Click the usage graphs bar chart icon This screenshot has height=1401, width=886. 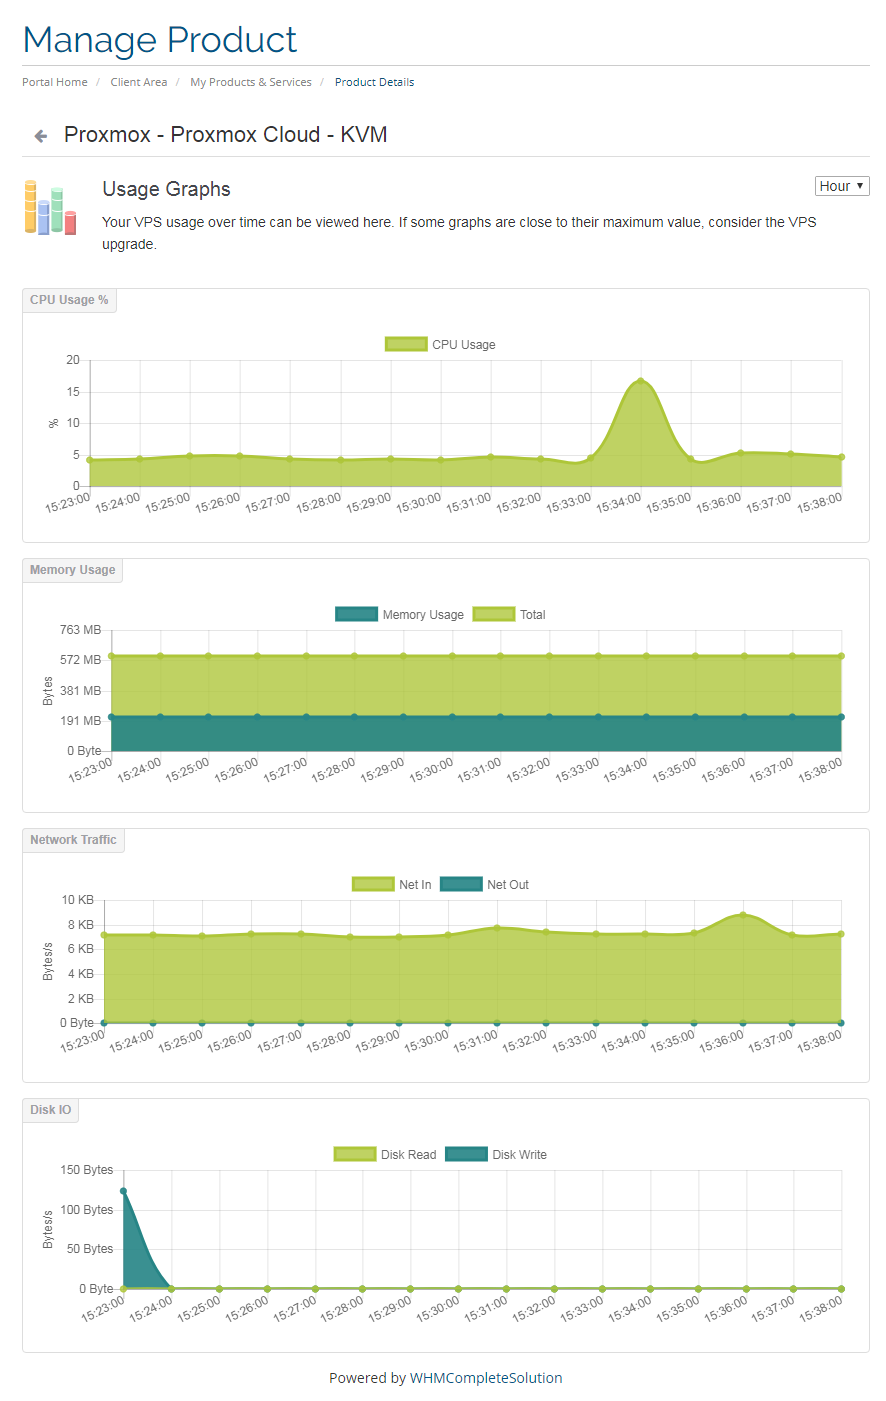tap(50, 208)
